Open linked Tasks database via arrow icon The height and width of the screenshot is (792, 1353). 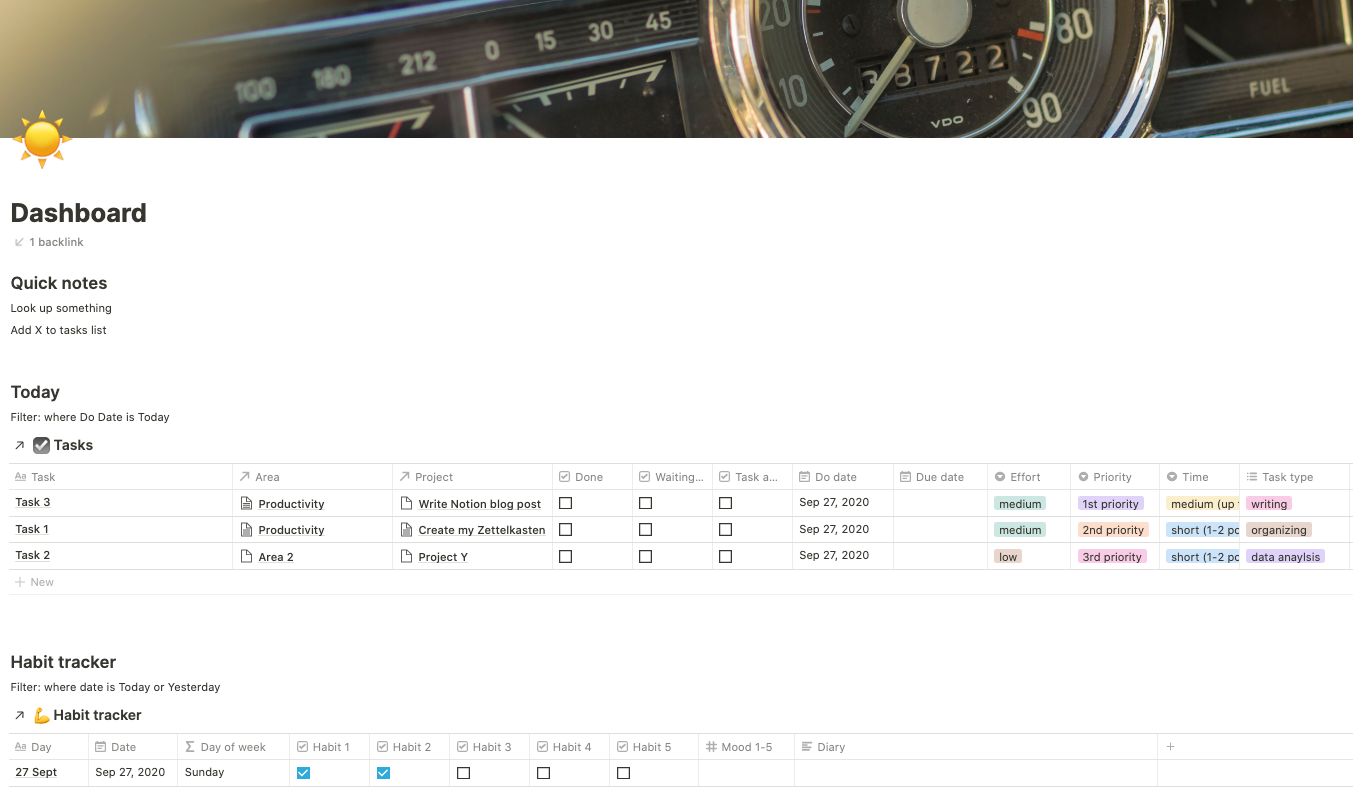[19, 446]
